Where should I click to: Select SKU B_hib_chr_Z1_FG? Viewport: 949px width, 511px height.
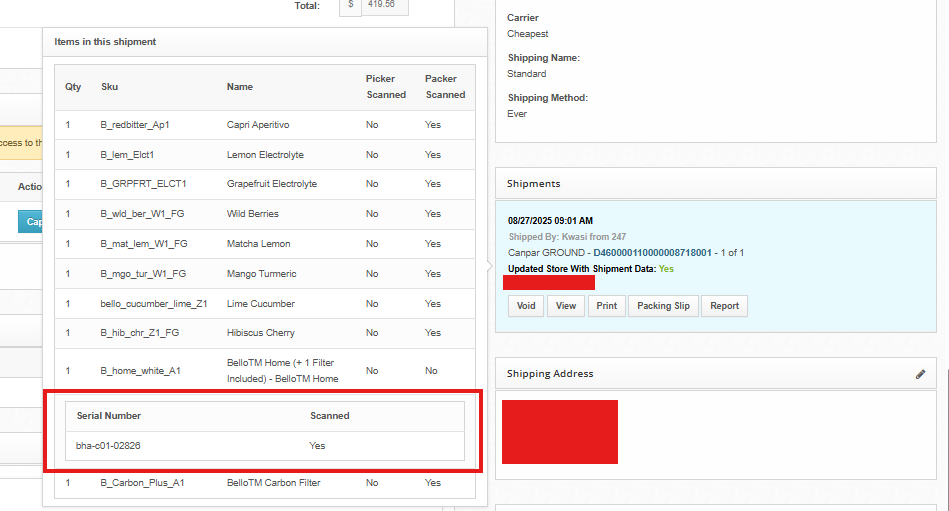pos(140,332)
